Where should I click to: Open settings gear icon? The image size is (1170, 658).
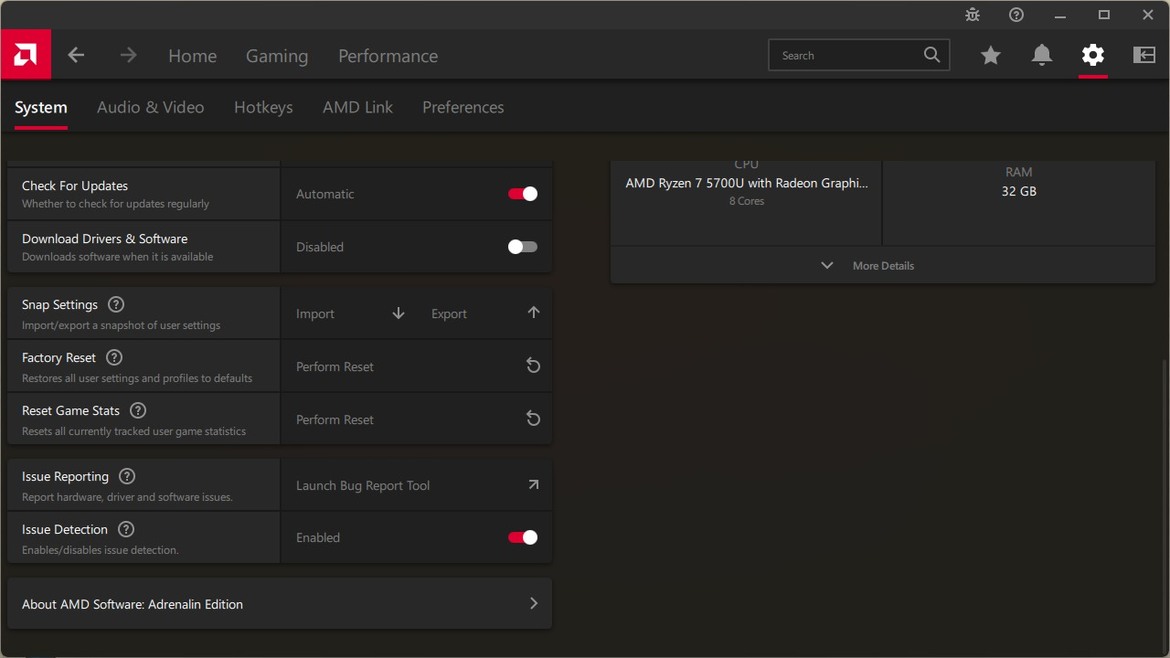click(1092, 54)
